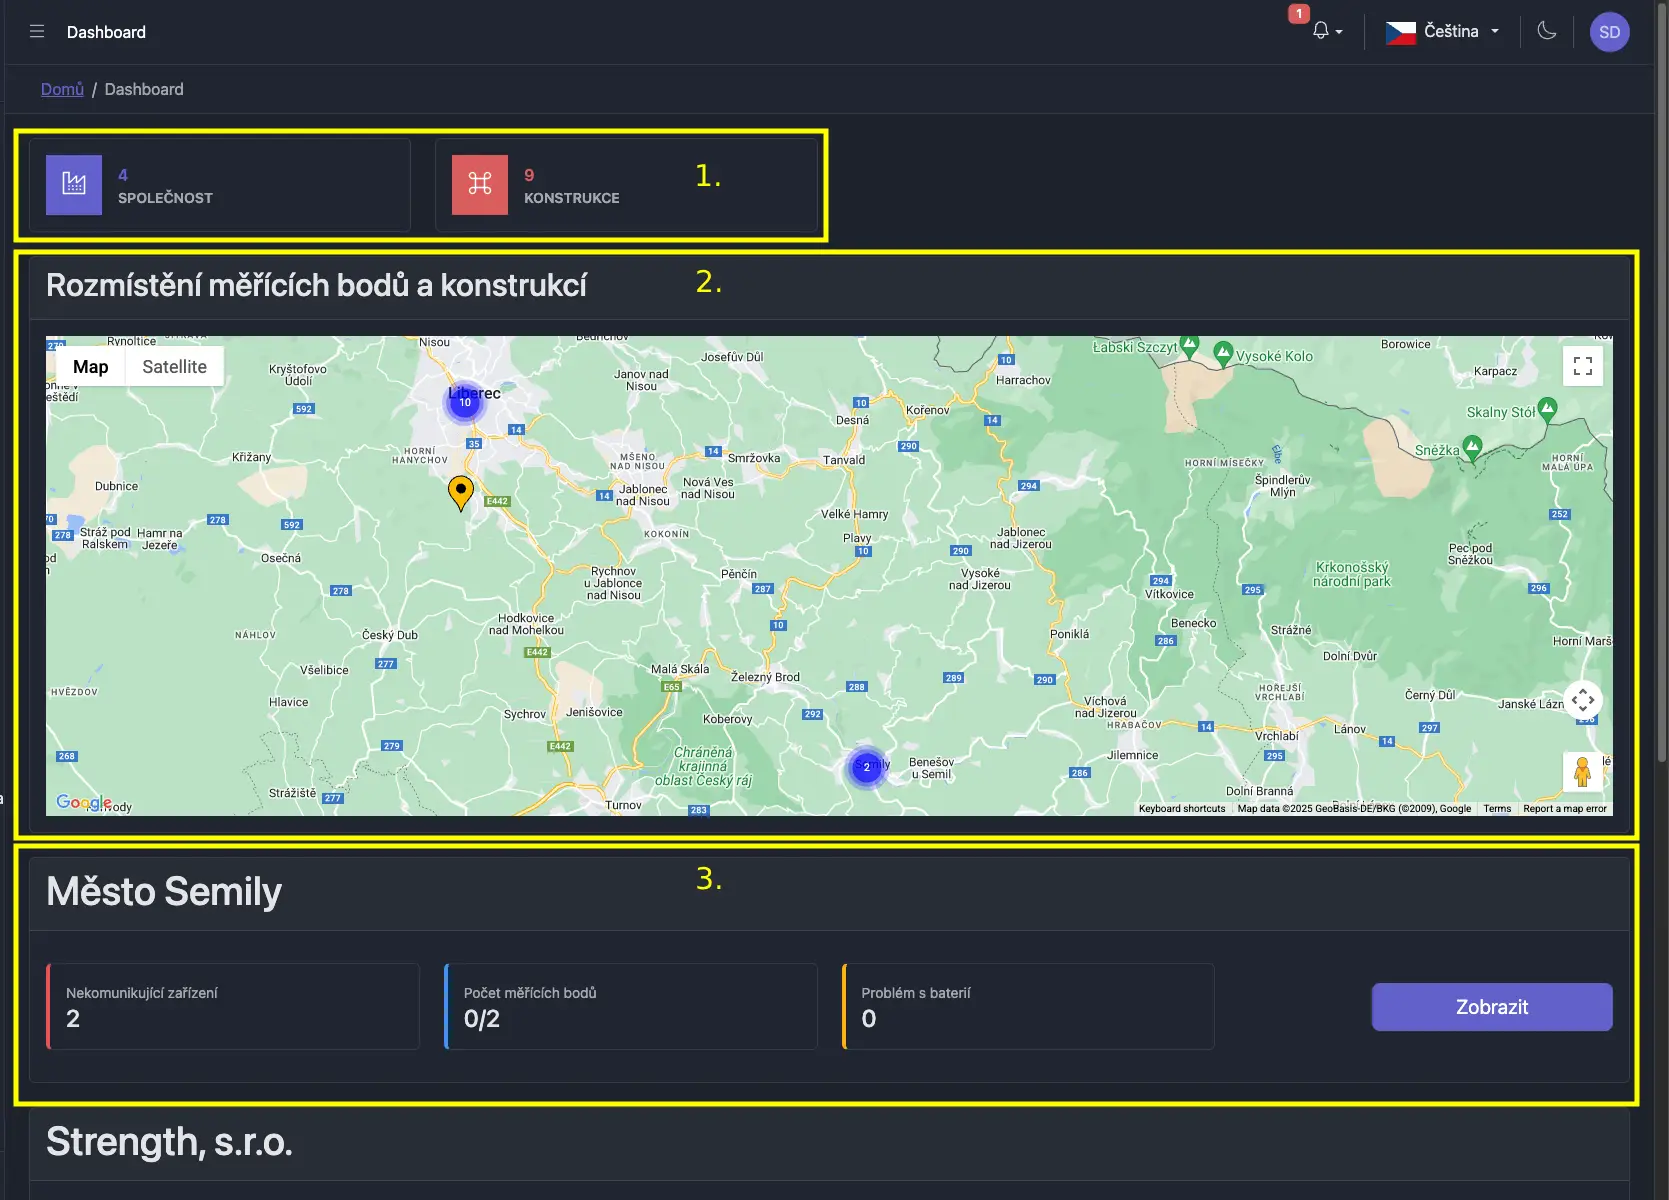The height and width of the screenshot is (1200, 1669).
Task: Open the language dropdown next to Čeština
Action: pyautogui.click(x=1495, y=31)
